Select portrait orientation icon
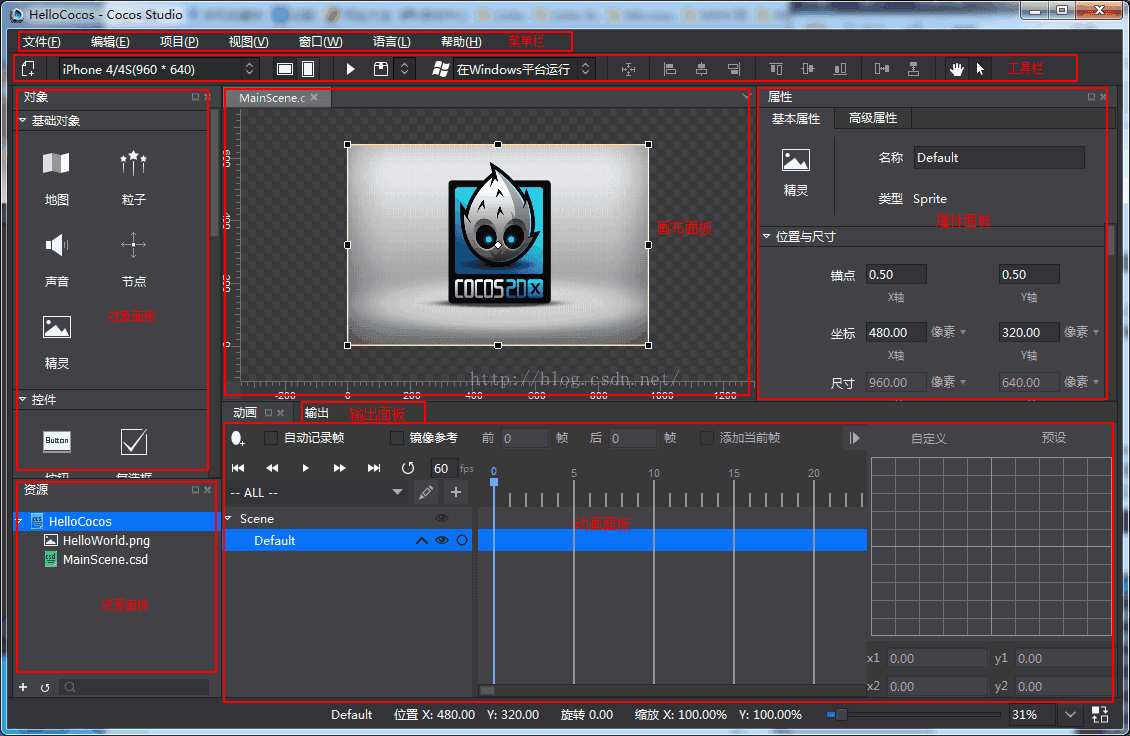Viewport: 1130px width, 736px height. [308, 68]
